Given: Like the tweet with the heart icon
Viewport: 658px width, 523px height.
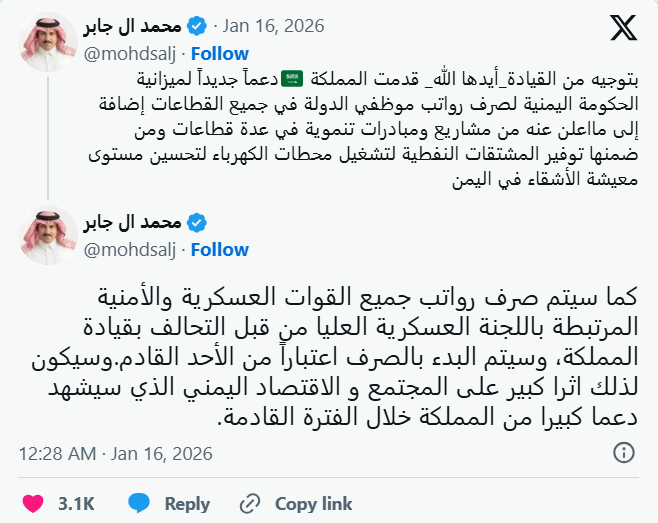Looking at the screenshot, I should point(33,502).
